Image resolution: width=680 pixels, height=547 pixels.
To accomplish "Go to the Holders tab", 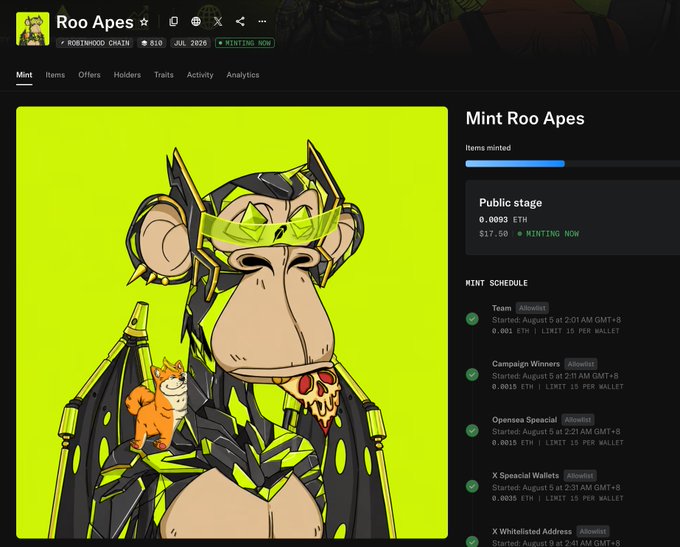I will [x=127, y=75].
